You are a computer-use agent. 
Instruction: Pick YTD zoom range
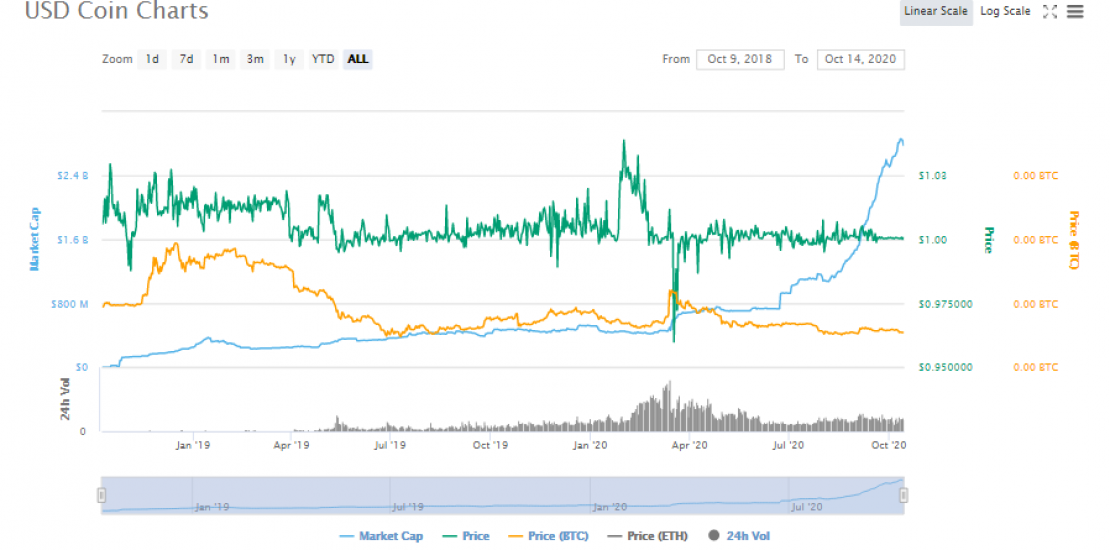323,59
